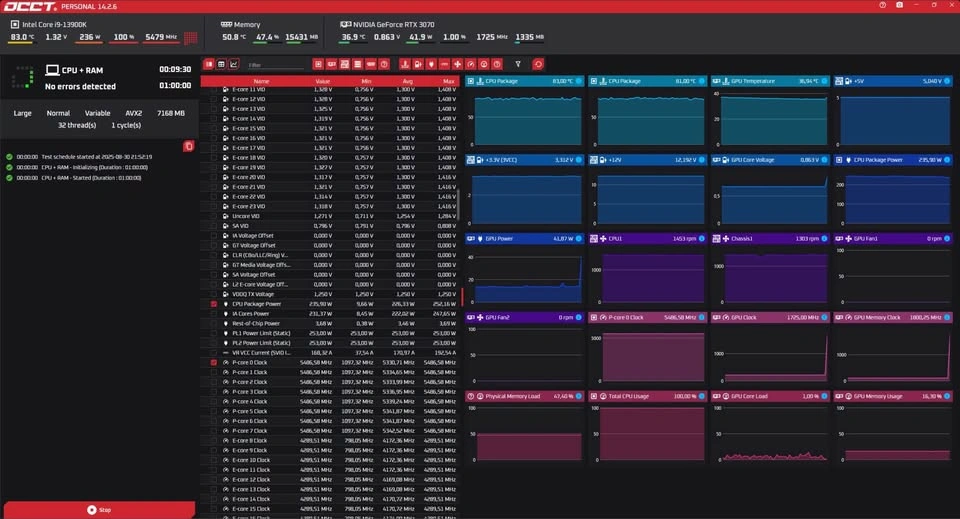Click the Intel Core i9-13900K header label
Screen dimensions: 960x519
pyautogui.click(x=54, y=24)
